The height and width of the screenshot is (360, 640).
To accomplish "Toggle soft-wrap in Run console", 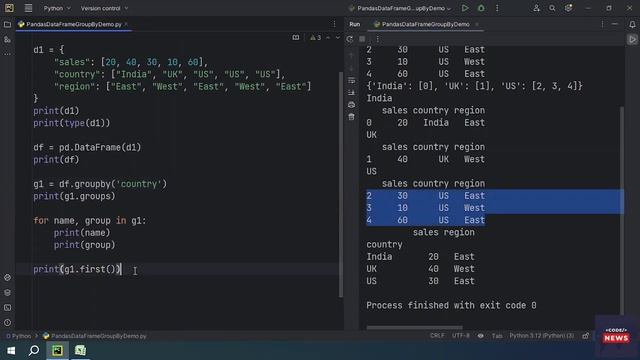I will pos(351,81).
